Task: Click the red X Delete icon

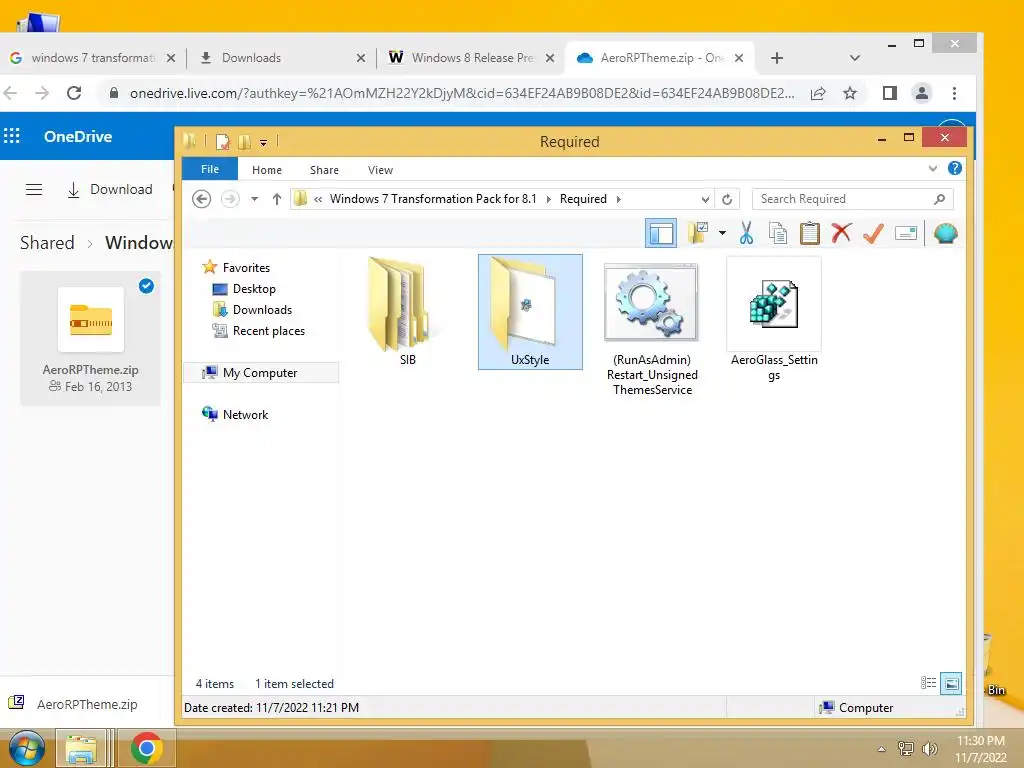Action: click(x=841, y=233)
